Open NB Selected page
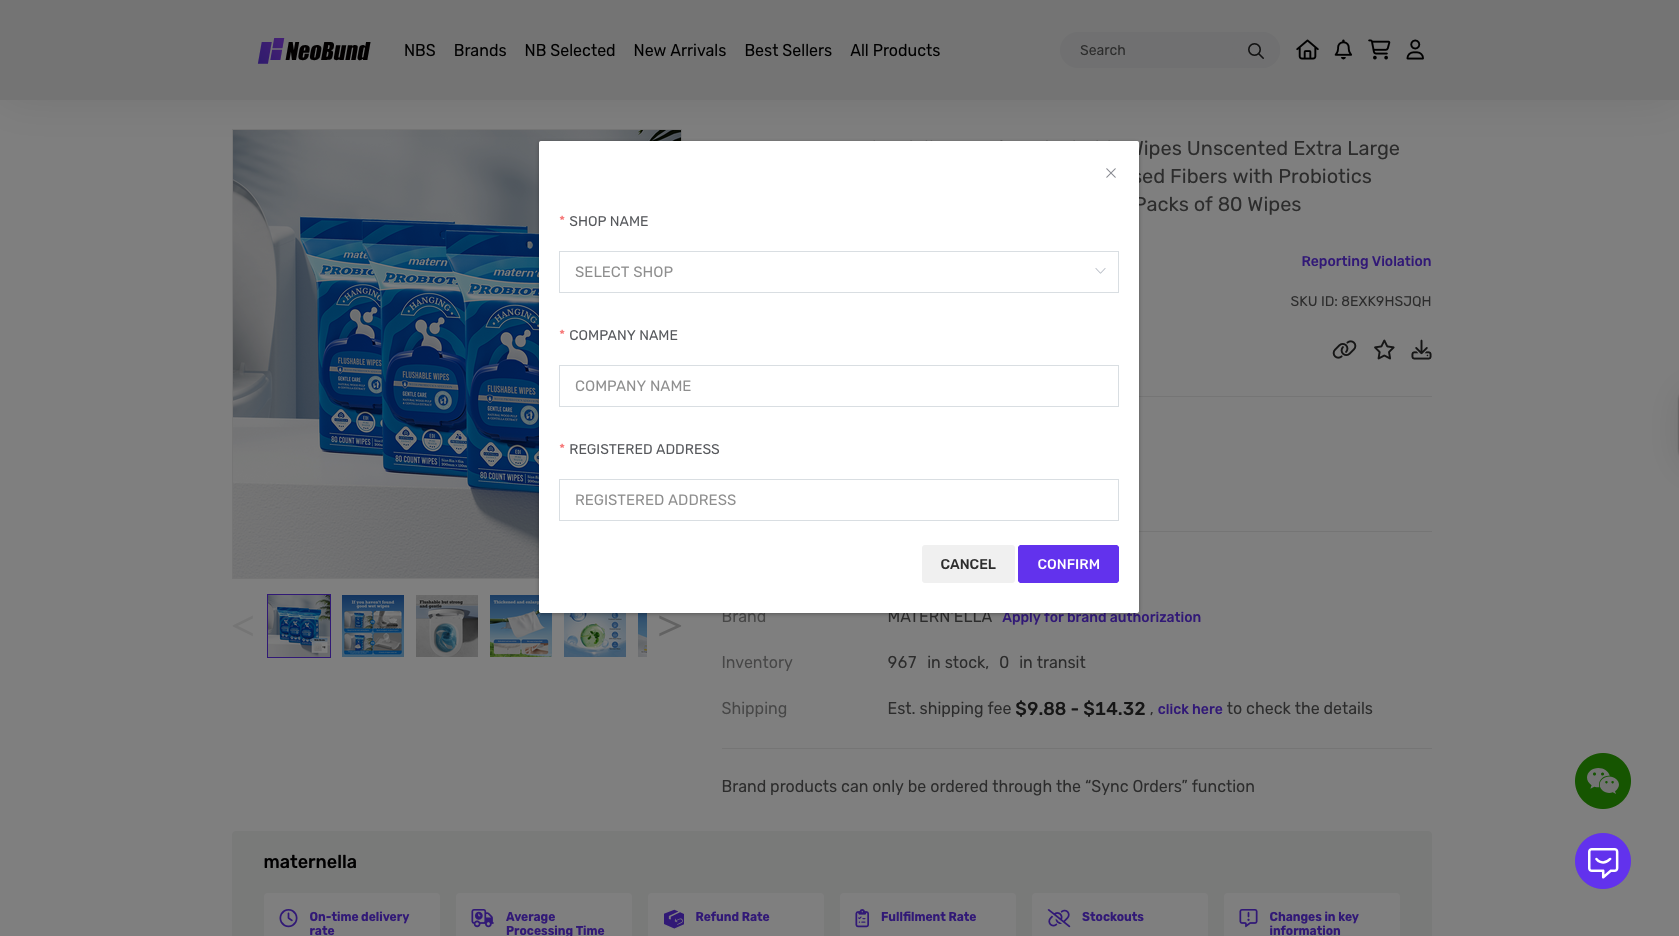The width and height of the screenshot is (1679, 936). tap(570, 50)
